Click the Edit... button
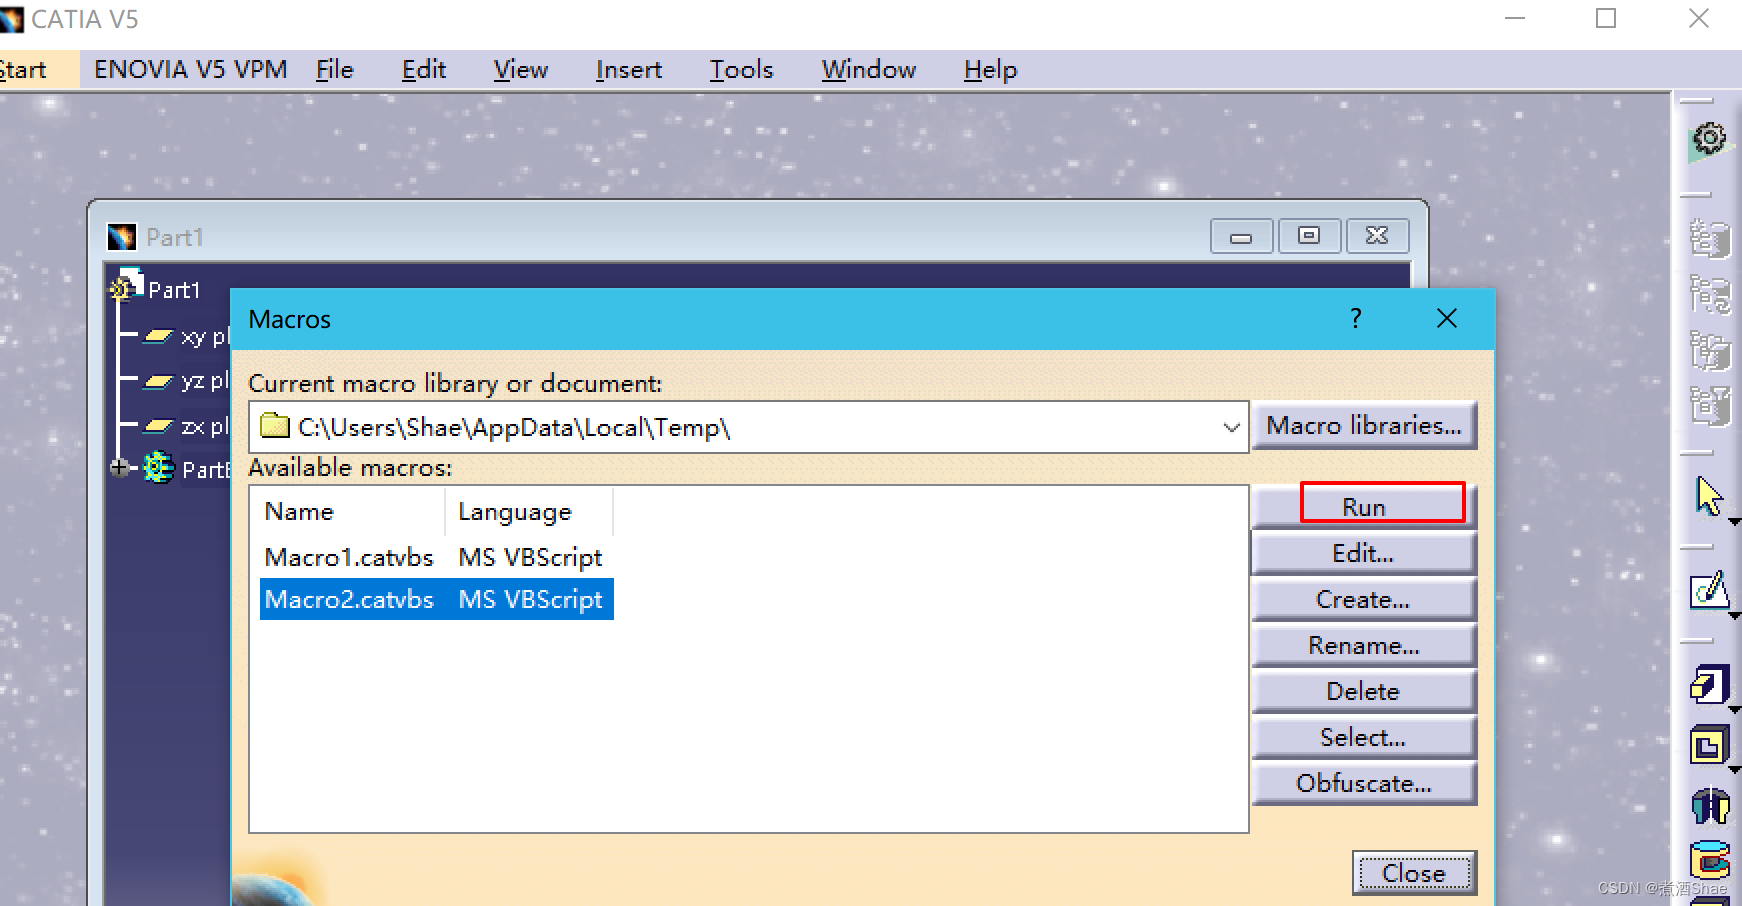This screenshot has width=1742, height=906. [1364, 553]
